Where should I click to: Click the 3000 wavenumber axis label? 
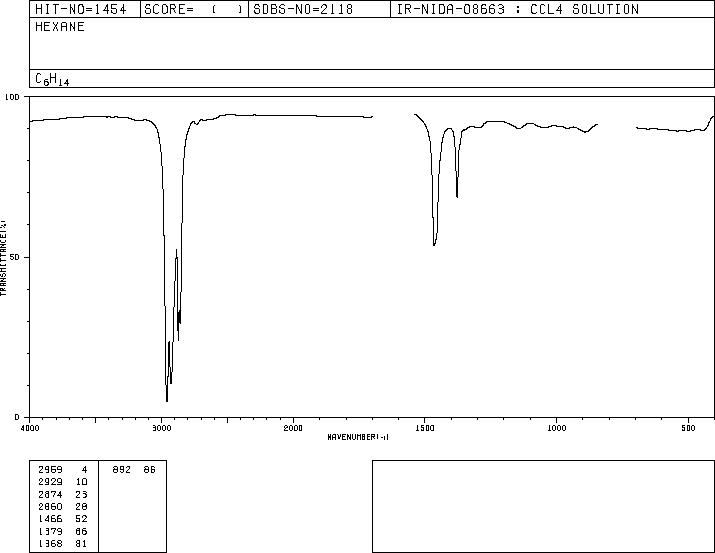161,428
